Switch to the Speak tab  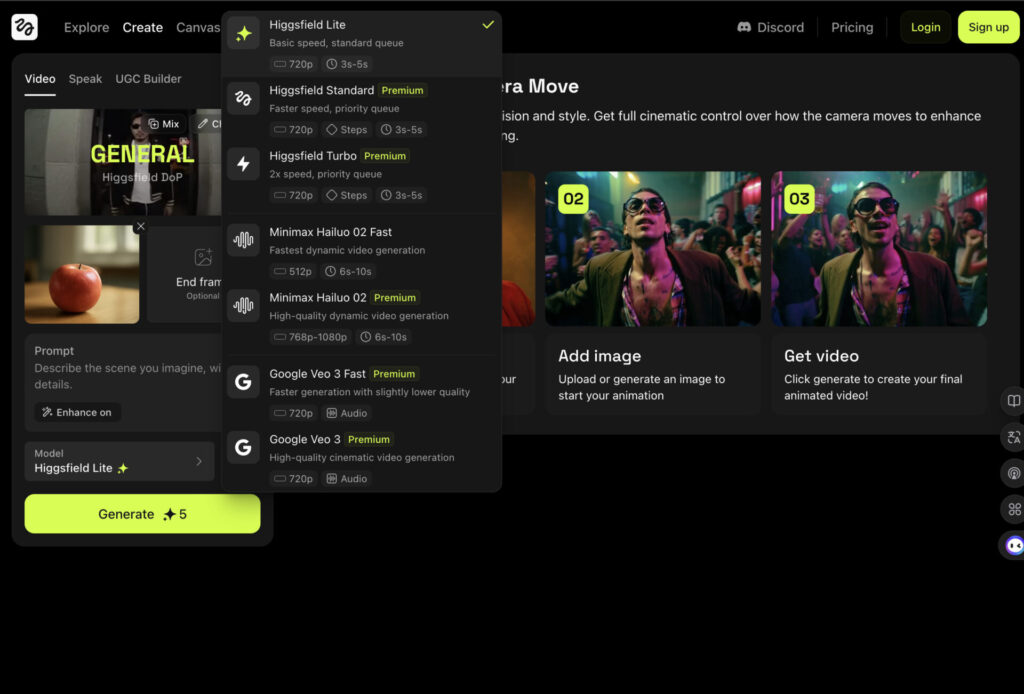[x=85, y=79]
